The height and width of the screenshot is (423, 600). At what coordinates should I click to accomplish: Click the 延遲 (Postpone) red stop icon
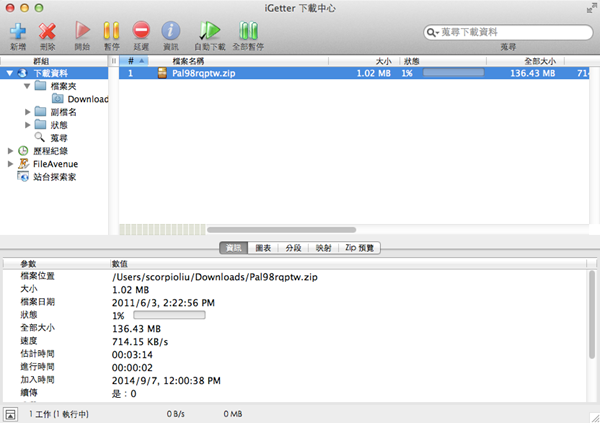pos(141,31)
